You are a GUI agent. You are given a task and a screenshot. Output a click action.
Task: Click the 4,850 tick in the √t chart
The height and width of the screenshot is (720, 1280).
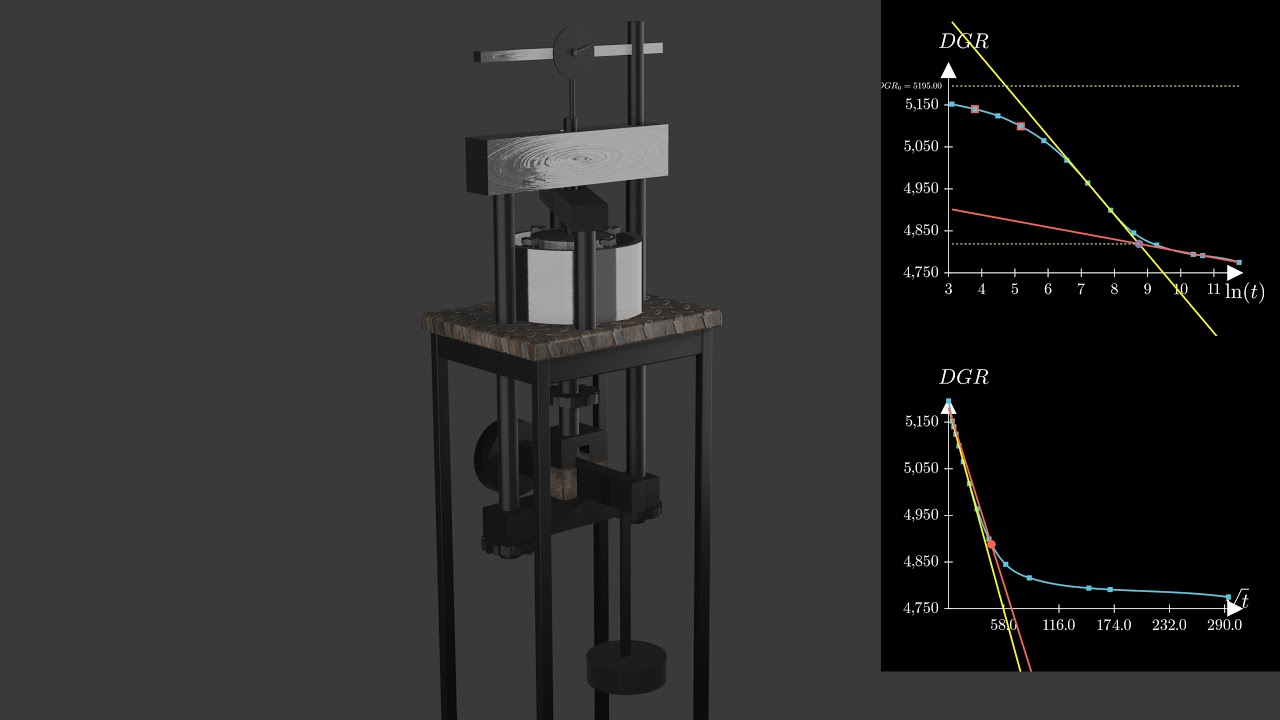point(922,562)
